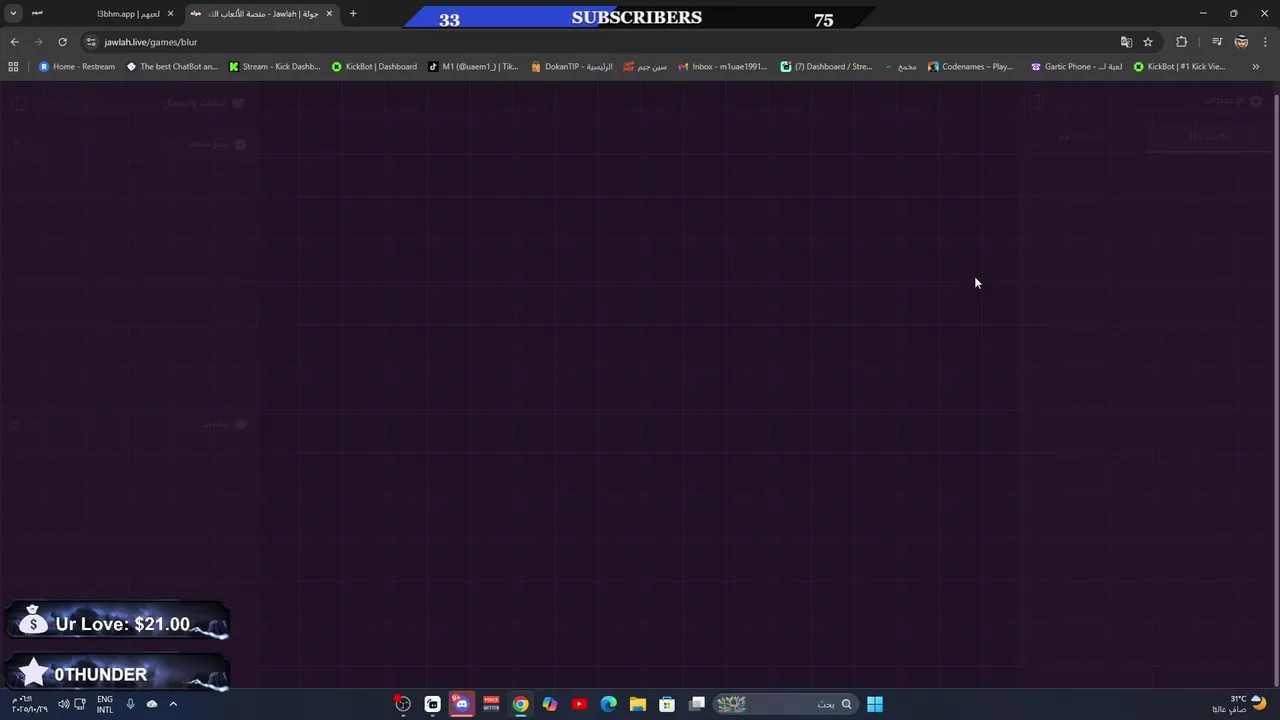Screen dimensions: 1280x720
Task: Open the Inbox - m1uae1991 Gmail bookmark
Action: click(x=723, y=67)
